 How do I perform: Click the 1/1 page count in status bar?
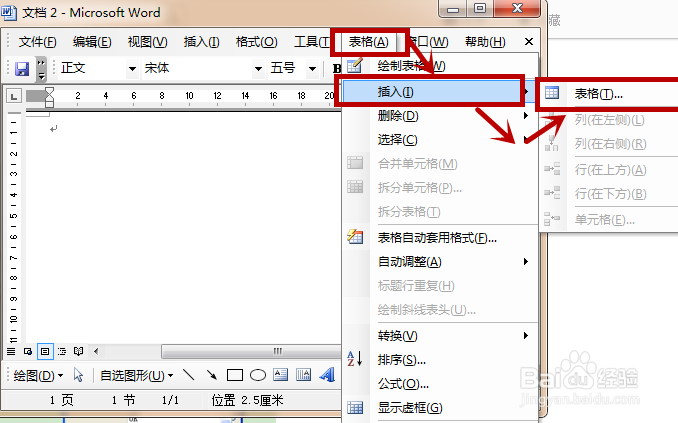[170, 400]
